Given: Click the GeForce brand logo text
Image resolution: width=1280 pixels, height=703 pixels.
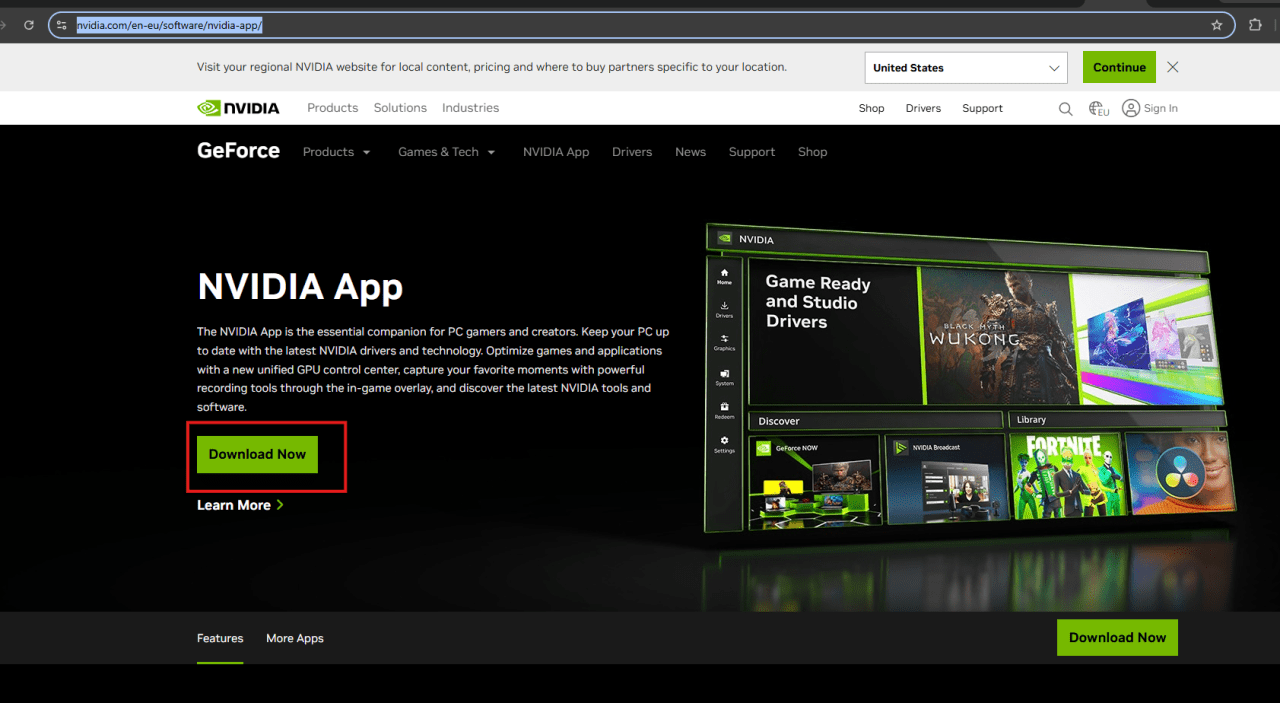Looking at the screenshot, I should [x=238, y=151].
